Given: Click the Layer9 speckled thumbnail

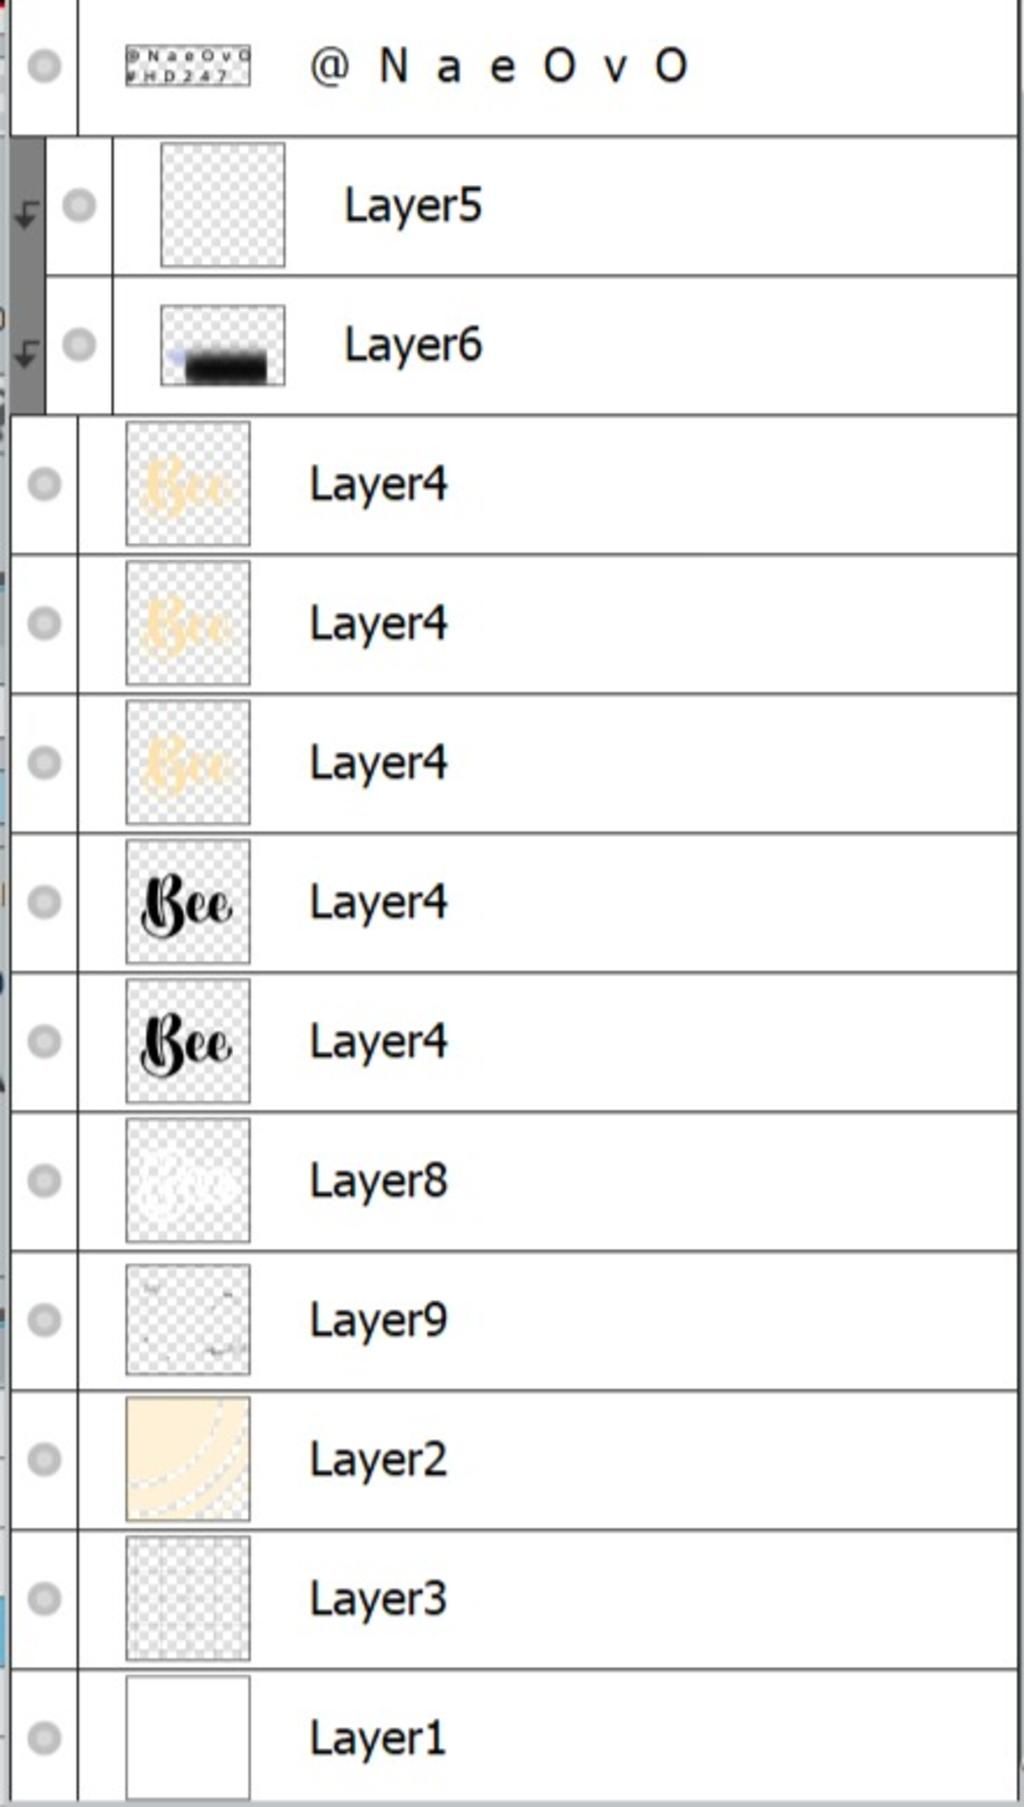Looking at the screenshot, I should (188, 1320).
